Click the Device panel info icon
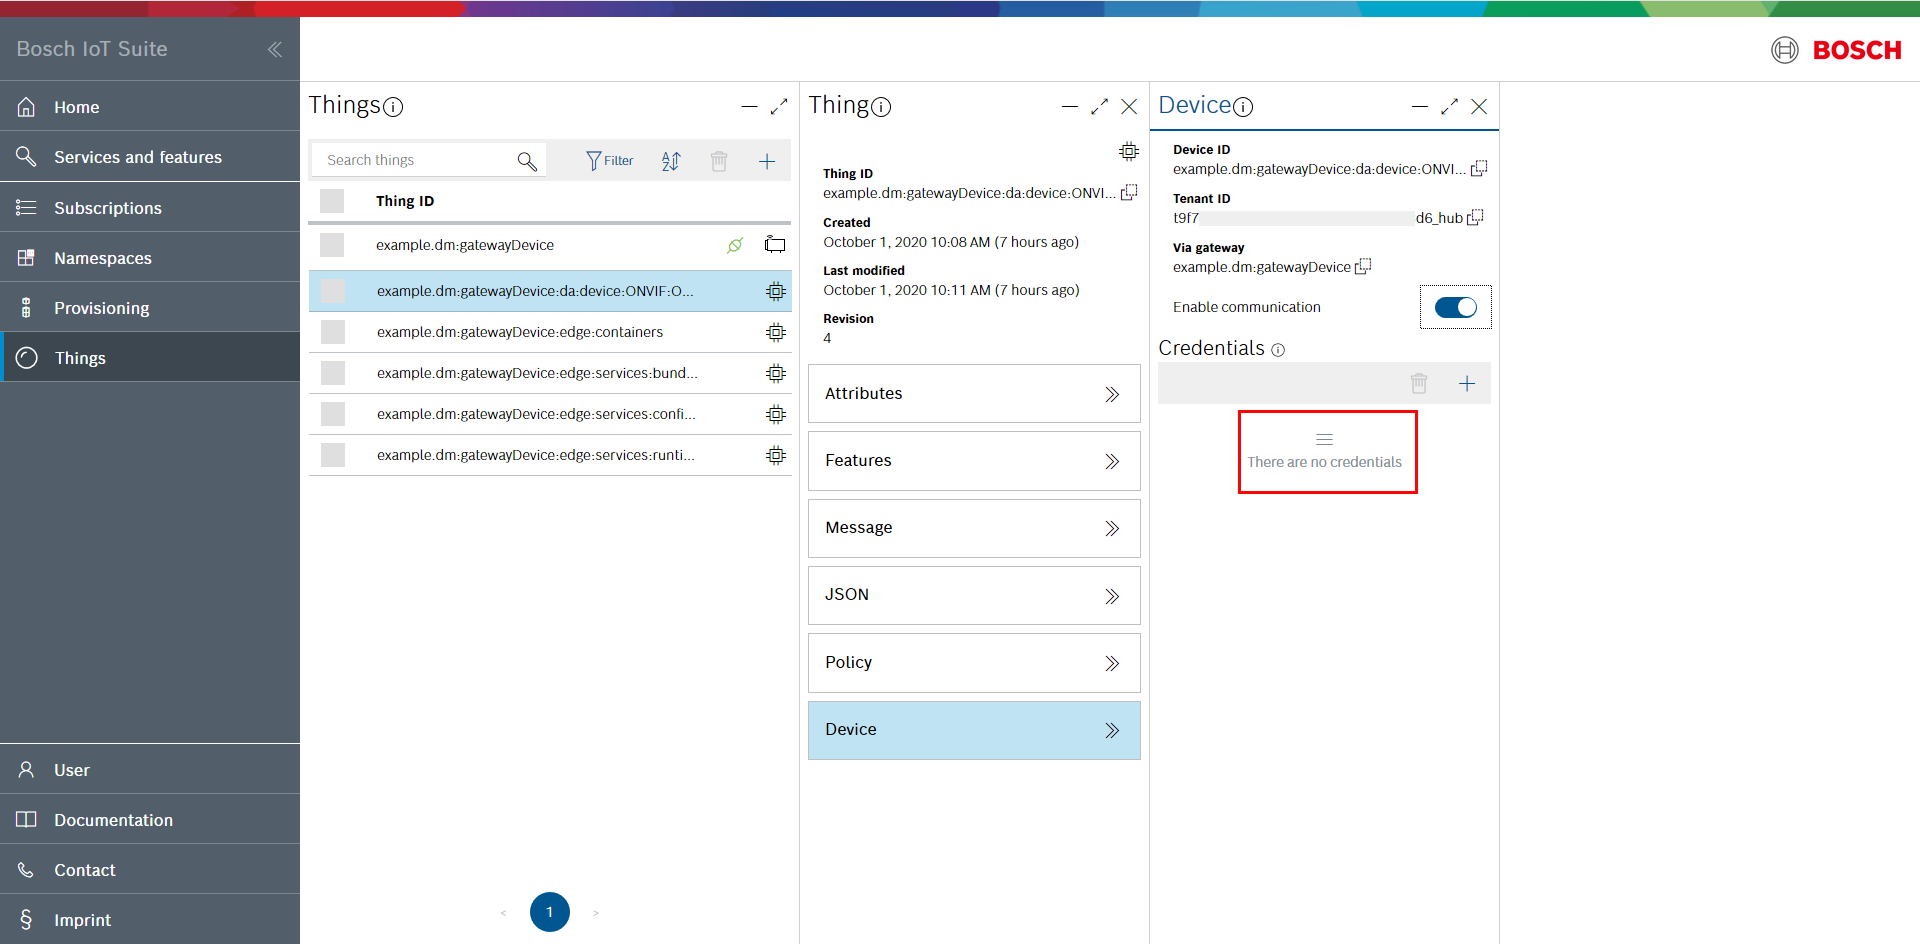The width and height of the screenshot is (1920, 944). point(1243,107)
